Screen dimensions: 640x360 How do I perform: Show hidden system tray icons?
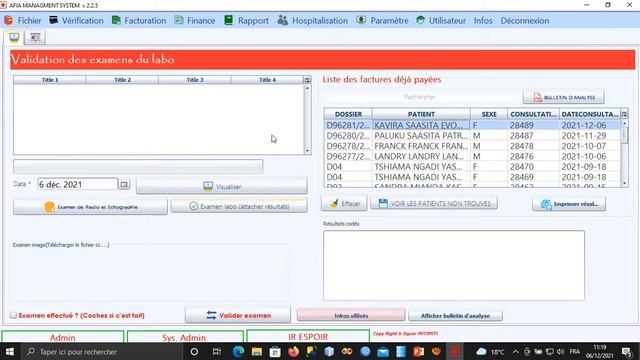[x=516, y=351]
